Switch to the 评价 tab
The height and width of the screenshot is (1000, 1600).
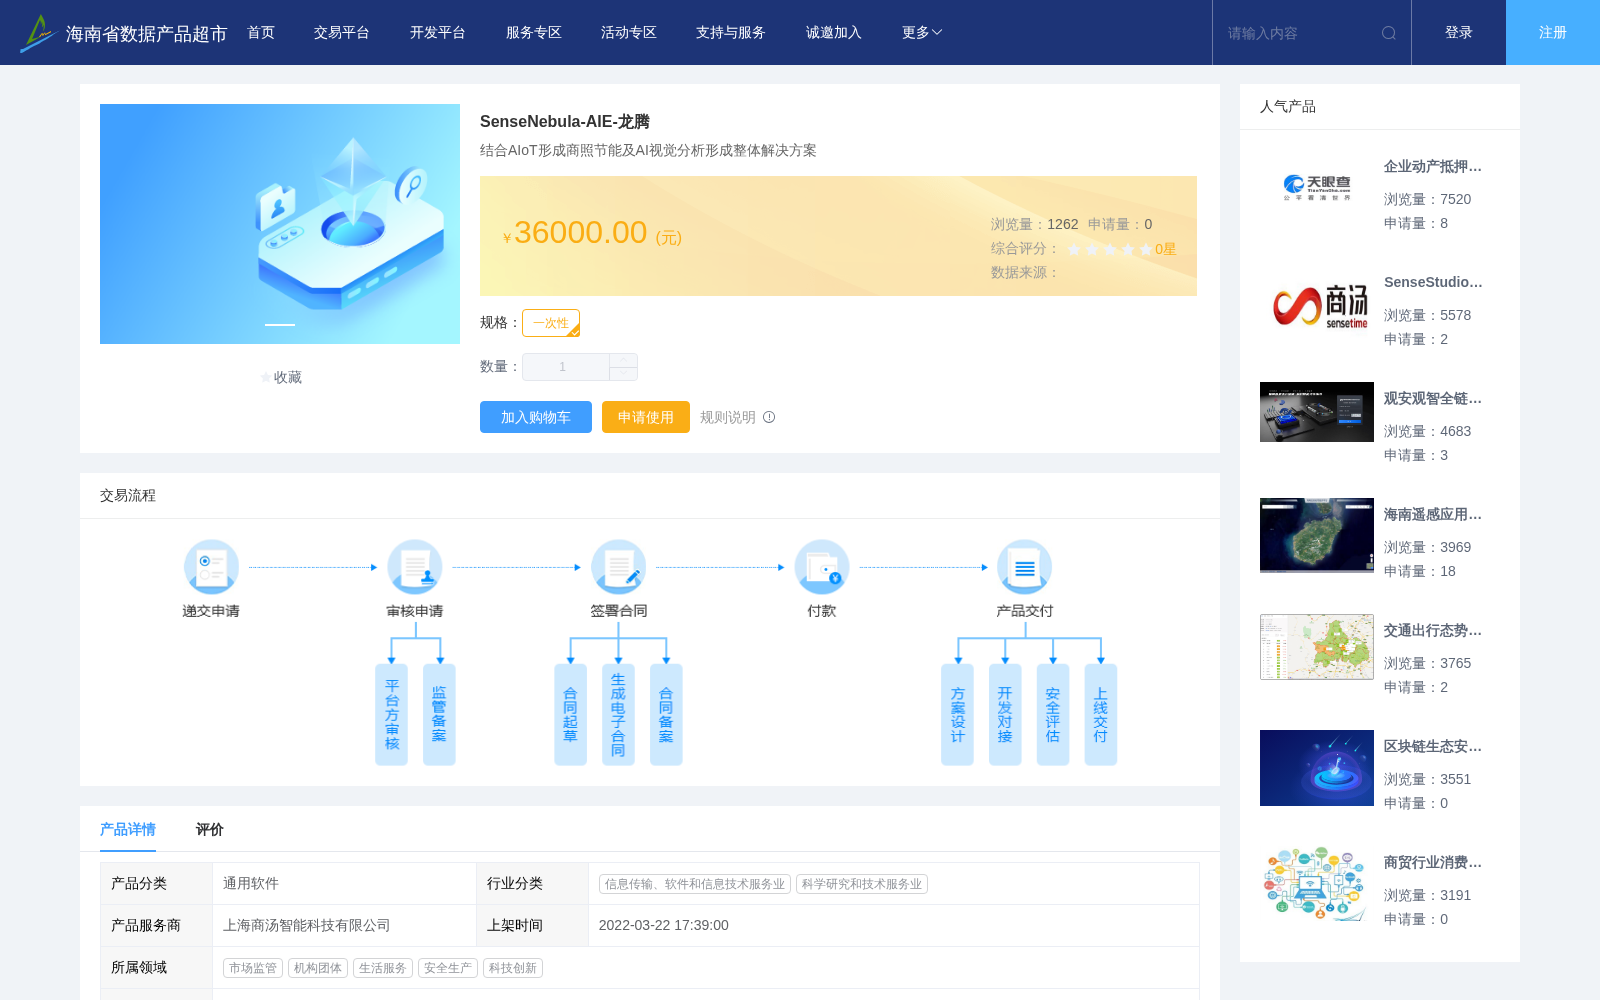click(210, 829)
